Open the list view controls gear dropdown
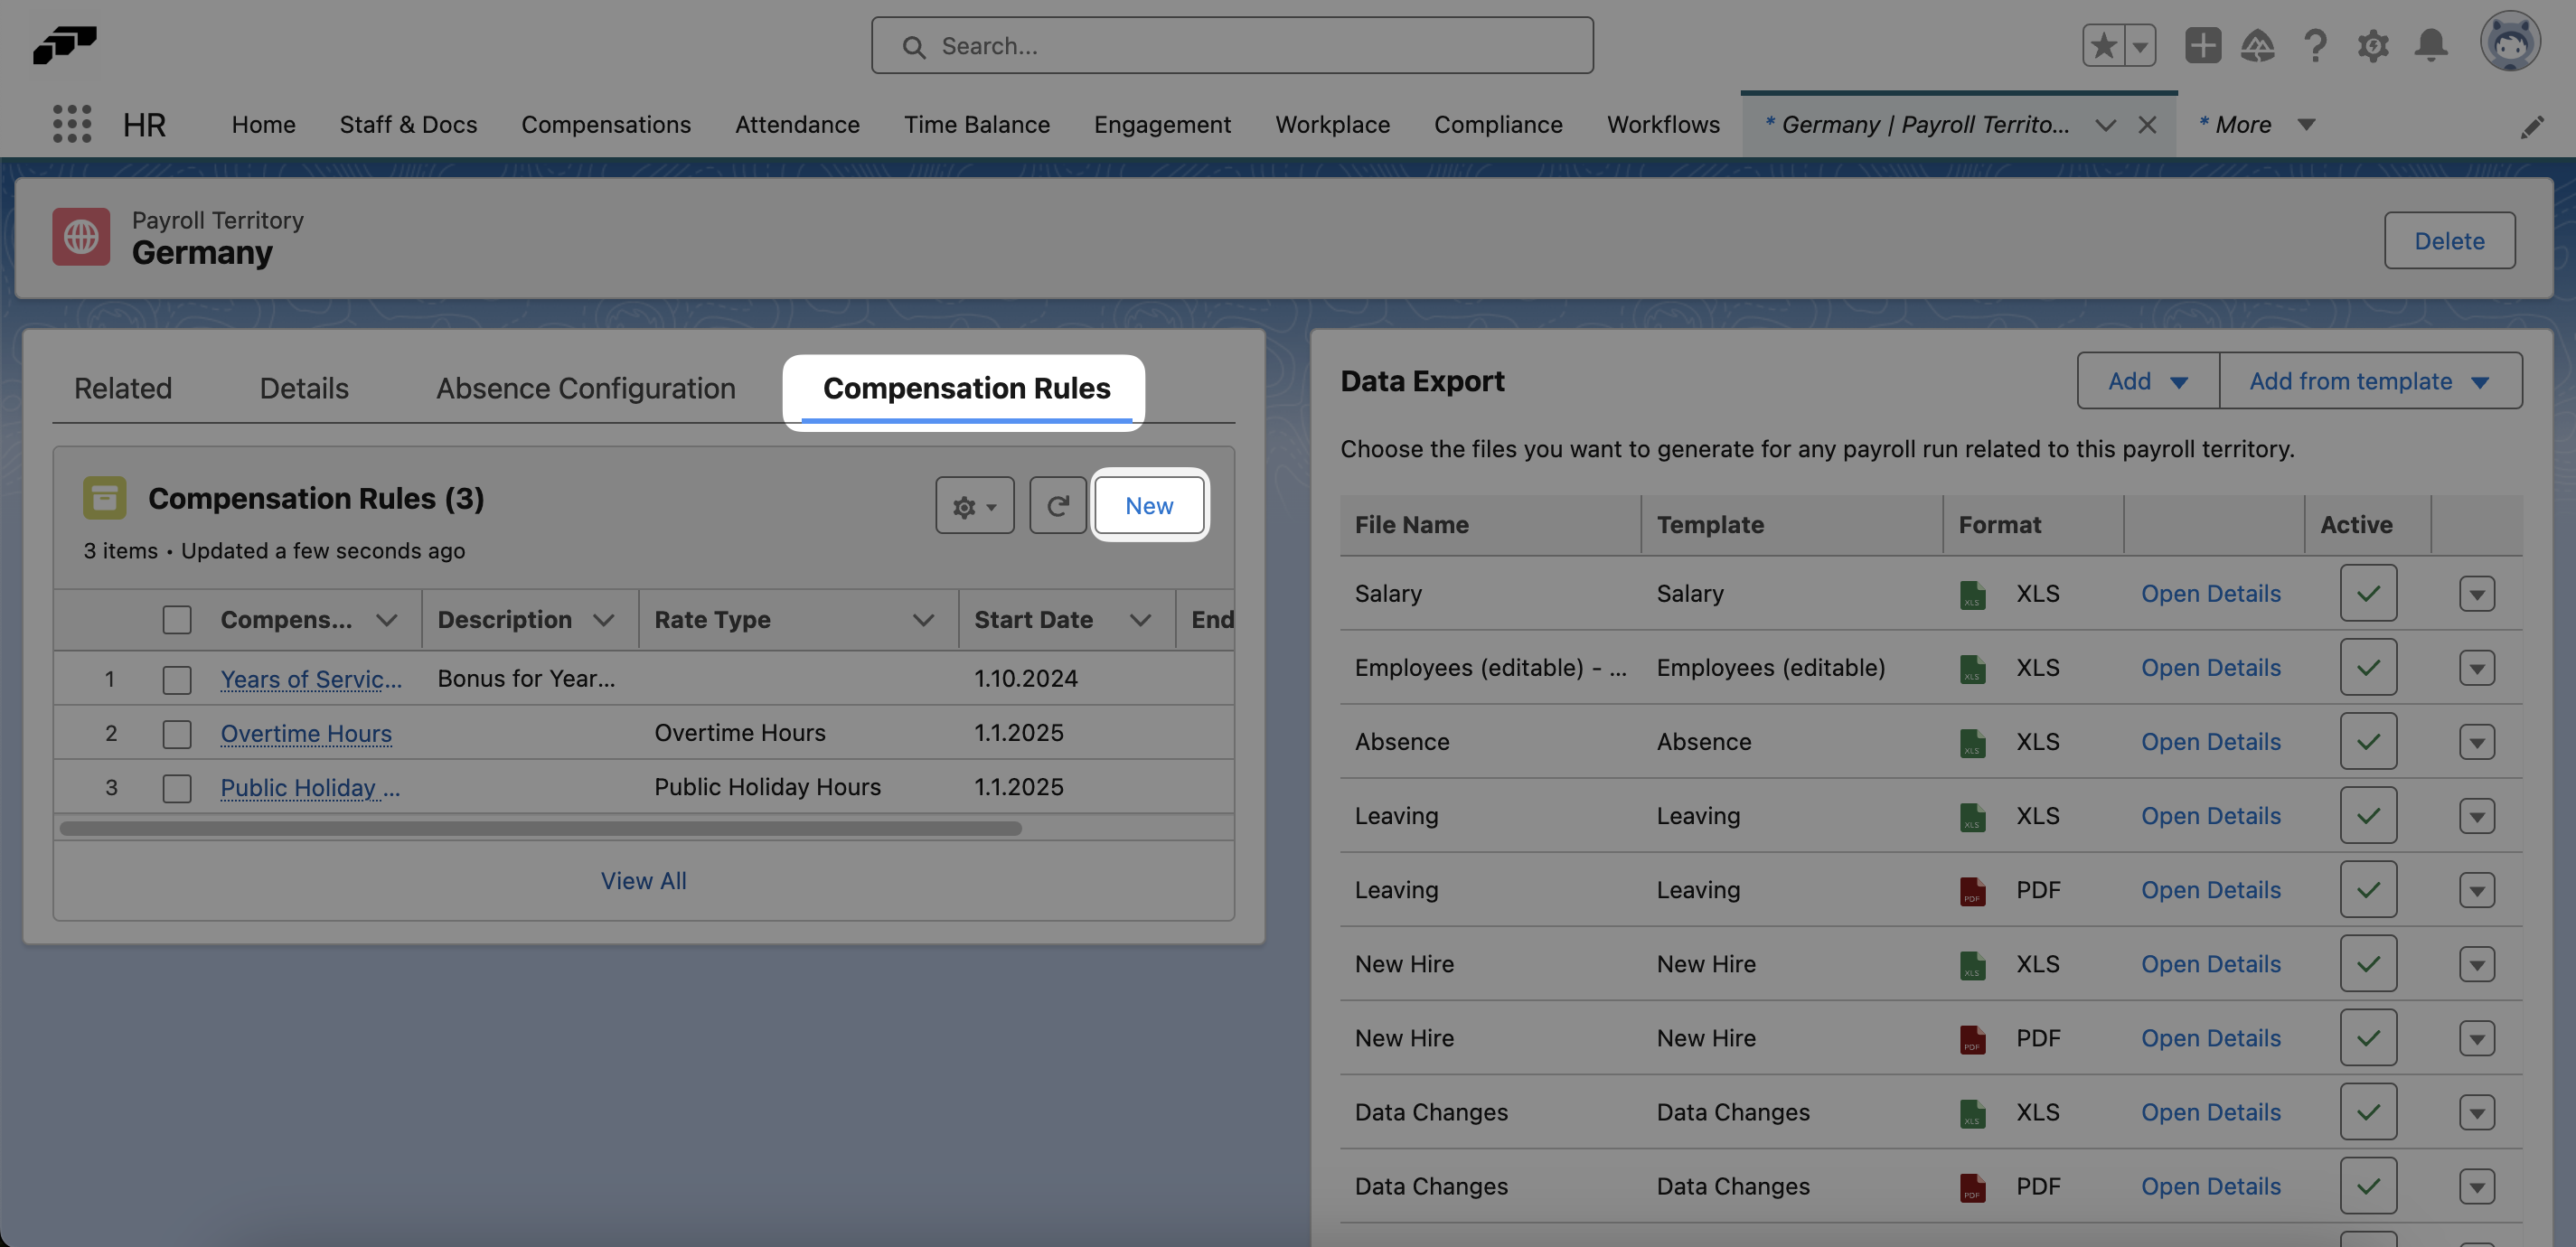Screen dimensions: 2576x1247 pos(974,506)
